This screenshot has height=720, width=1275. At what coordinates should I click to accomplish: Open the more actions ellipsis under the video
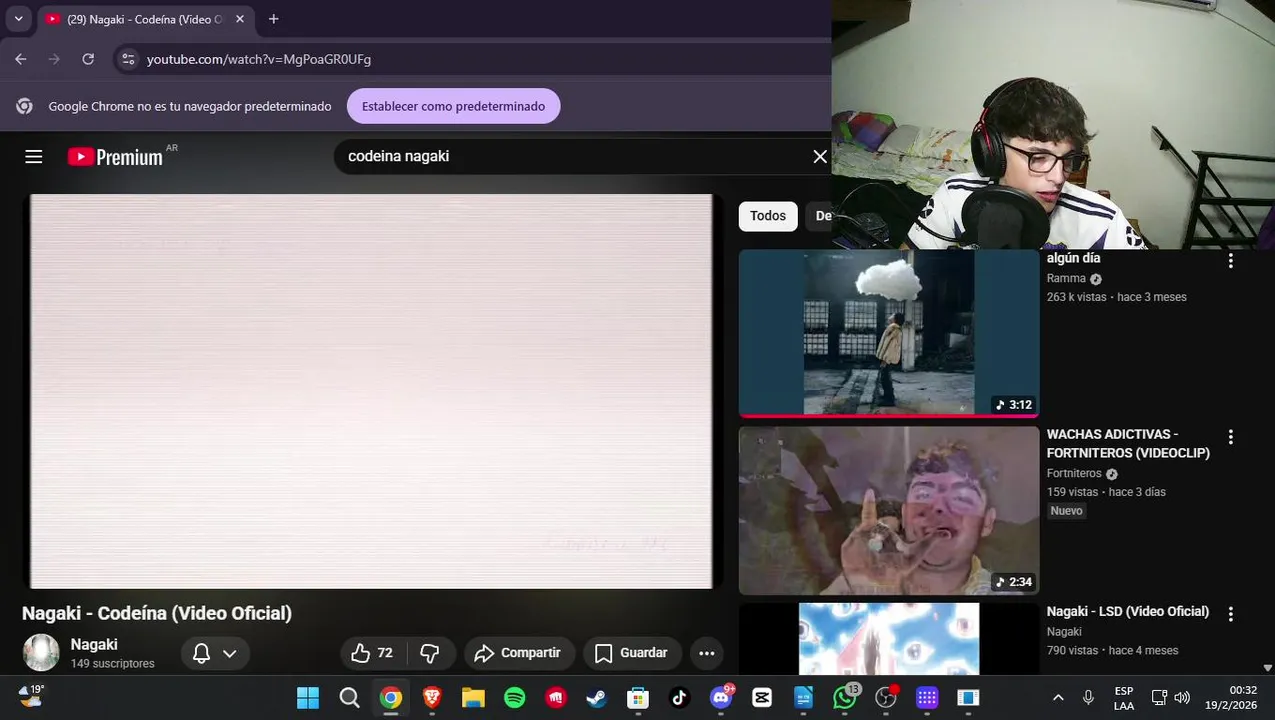[x=706, y=653]
